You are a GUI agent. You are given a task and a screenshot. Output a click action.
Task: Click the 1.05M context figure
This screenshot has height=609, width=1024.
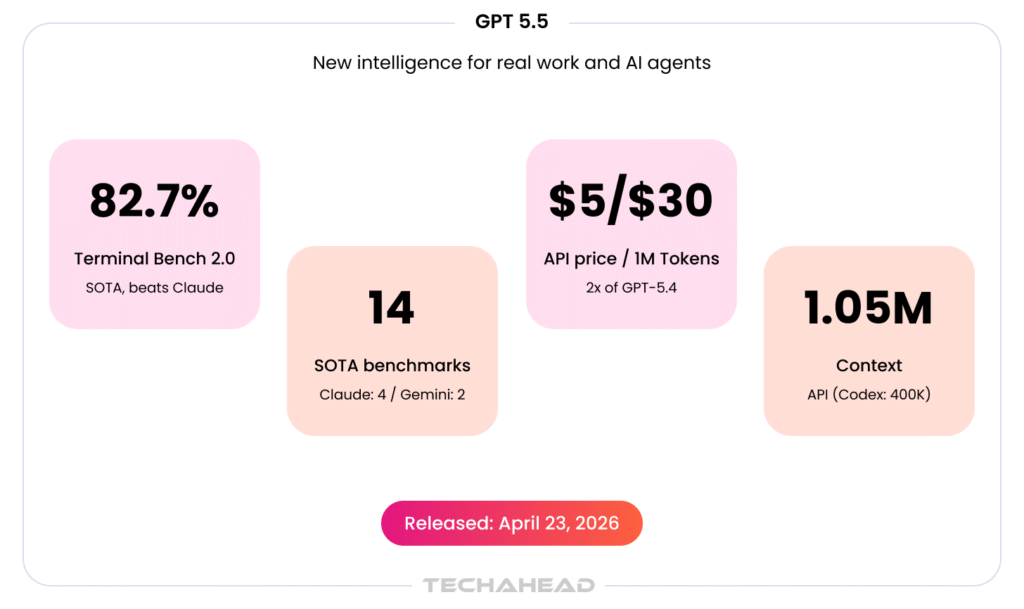pos(869,307)
